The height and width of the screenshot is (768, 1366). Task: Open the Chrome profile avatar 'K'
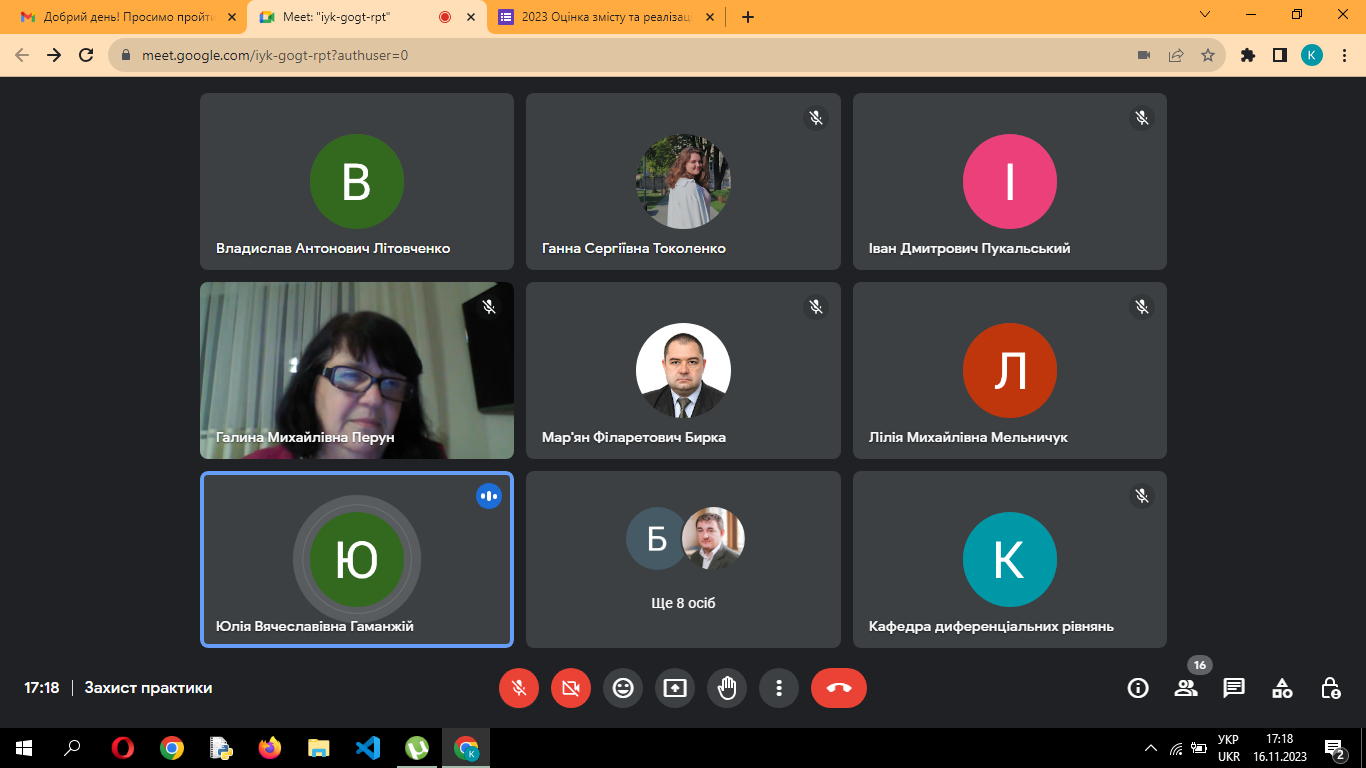click(x=1312, y=56)
